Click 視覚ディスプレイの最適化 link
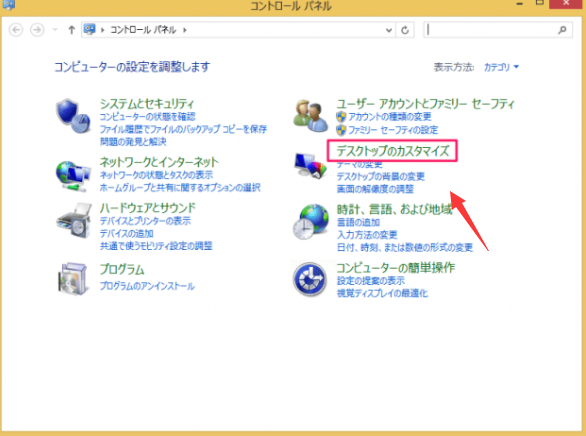 click(x=382, y=293)
